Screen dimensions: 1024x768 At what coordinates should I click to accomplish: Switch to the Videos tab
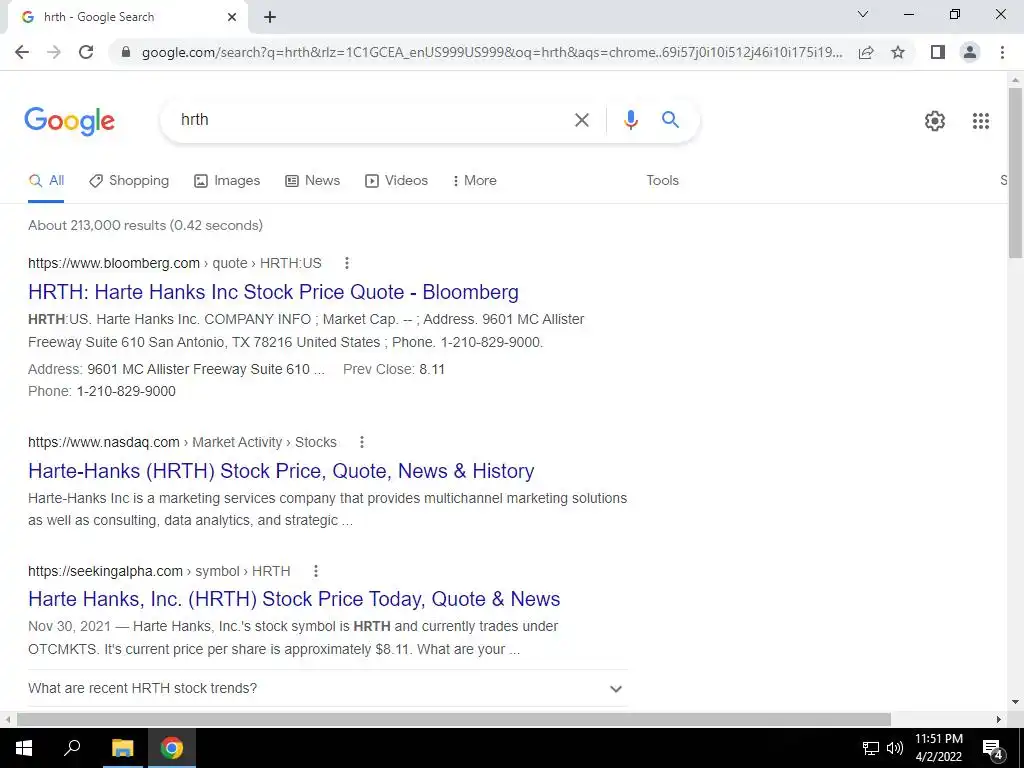point(396,181)
